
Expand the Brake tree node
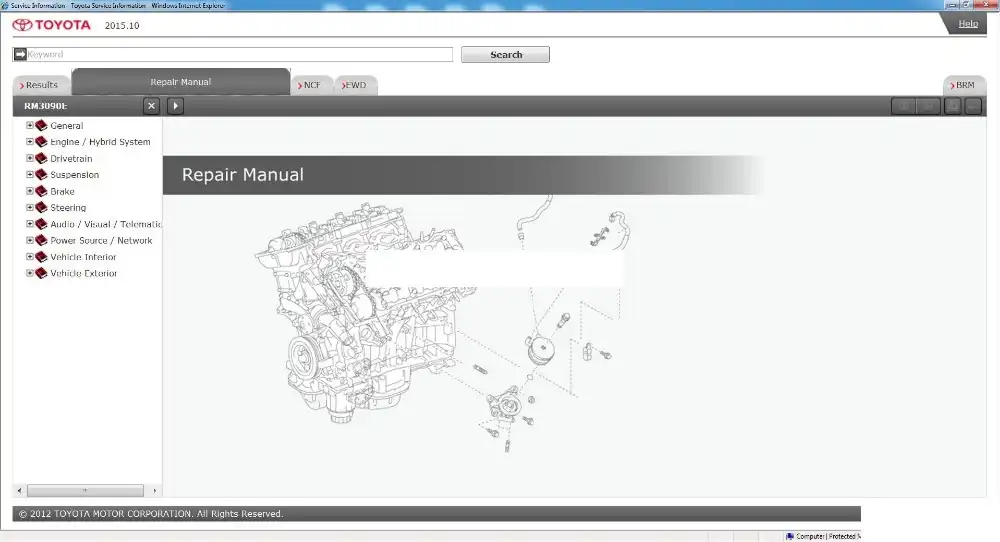pyautogui.click(x=29, y=191)
